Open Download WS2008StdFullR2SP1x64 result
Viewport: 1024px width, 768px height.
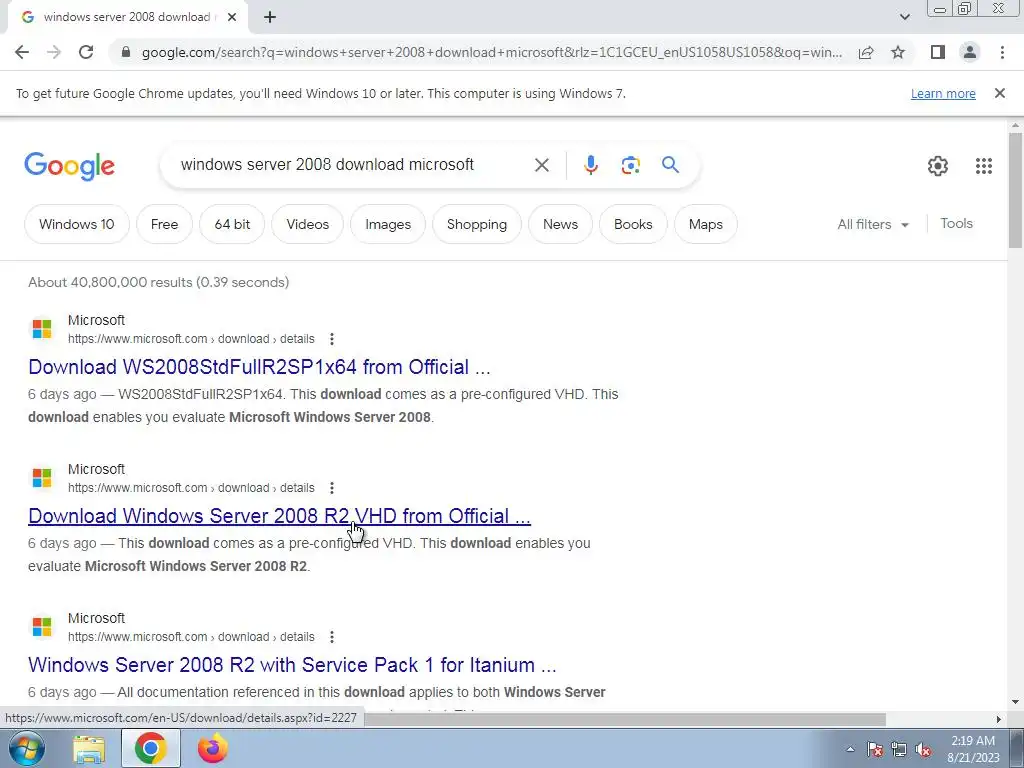pyautogui.click(x=259, y=367)
